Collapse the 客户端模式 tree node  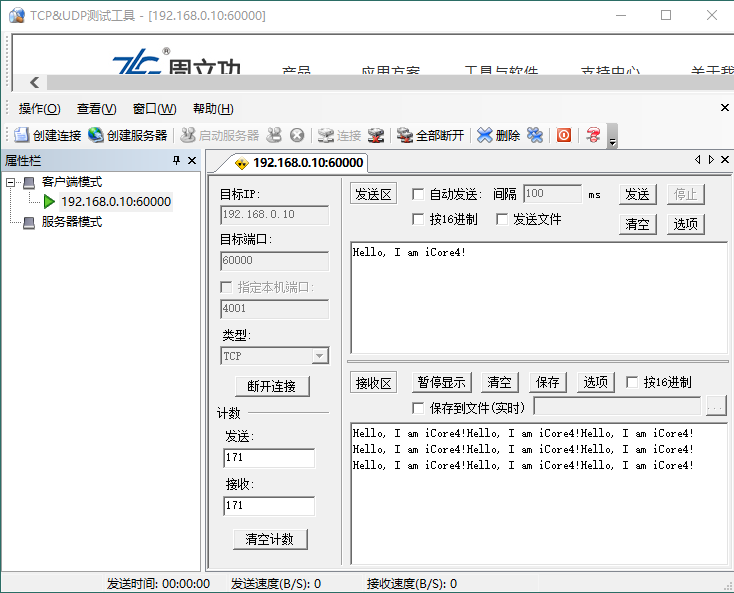10,182
